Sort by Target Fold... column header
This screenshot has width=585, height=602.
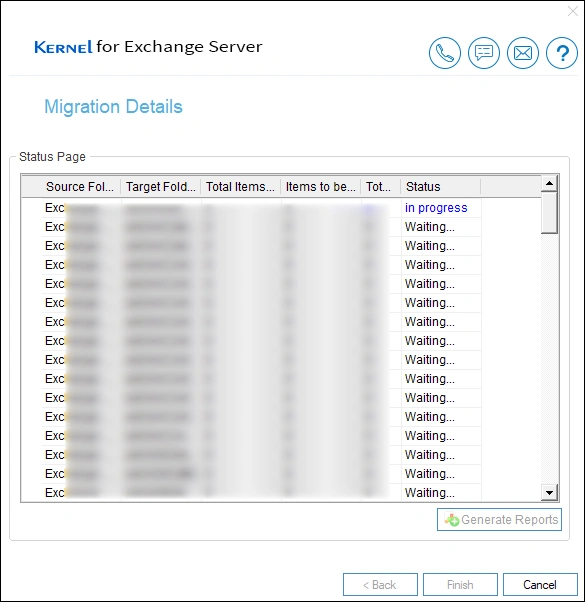[161, 187]
